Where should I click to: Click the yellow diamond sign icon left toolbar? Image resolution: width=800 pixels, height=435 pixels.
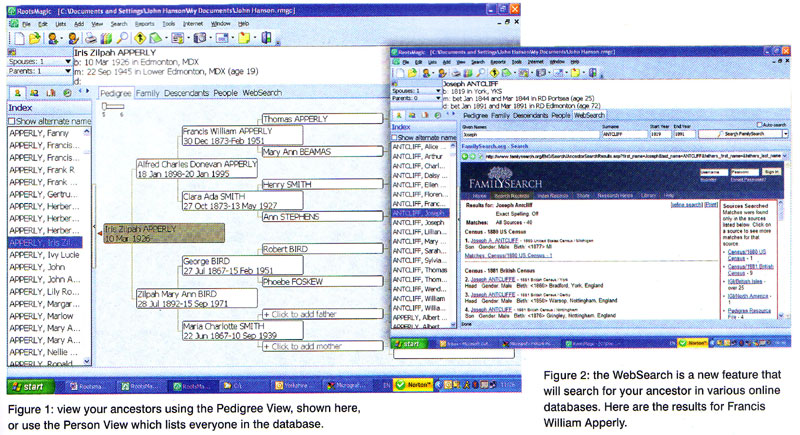140,38
